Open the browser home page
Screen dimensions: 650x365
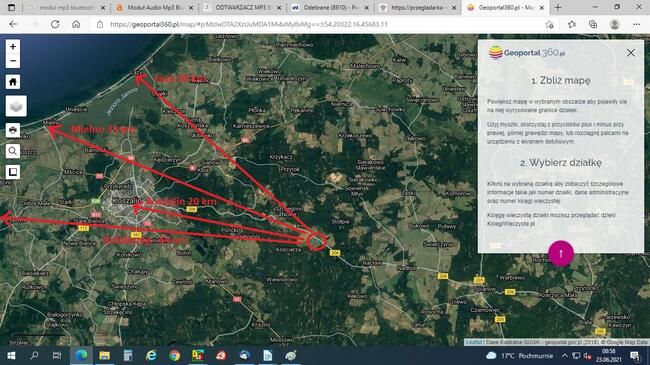pyautogui.click(x=76, y=24)
